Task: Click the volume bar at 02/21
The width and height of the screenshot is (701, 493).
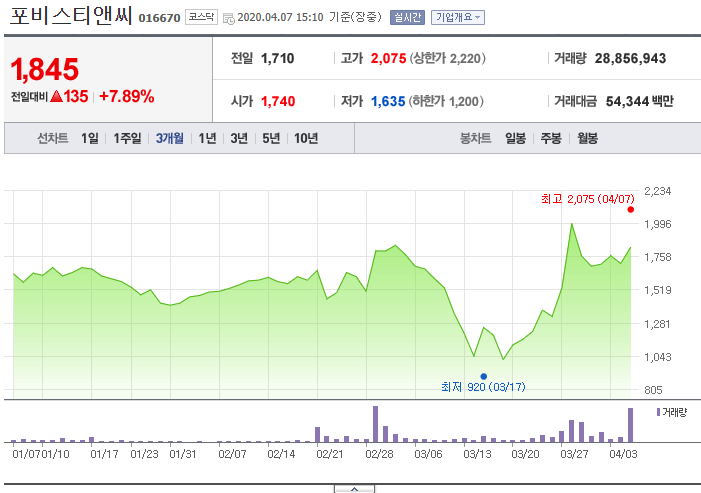Action: point(318,434)
